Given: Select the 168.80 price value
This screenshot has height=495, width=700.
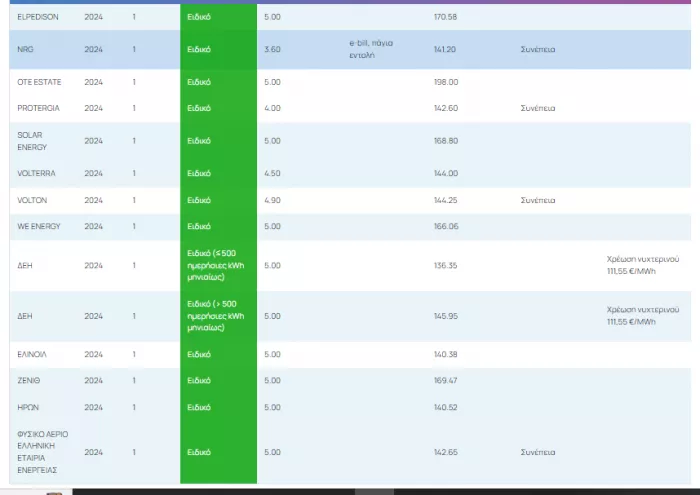Looking at the screenshot, I should pyautogui.click(x=446, y=141).
